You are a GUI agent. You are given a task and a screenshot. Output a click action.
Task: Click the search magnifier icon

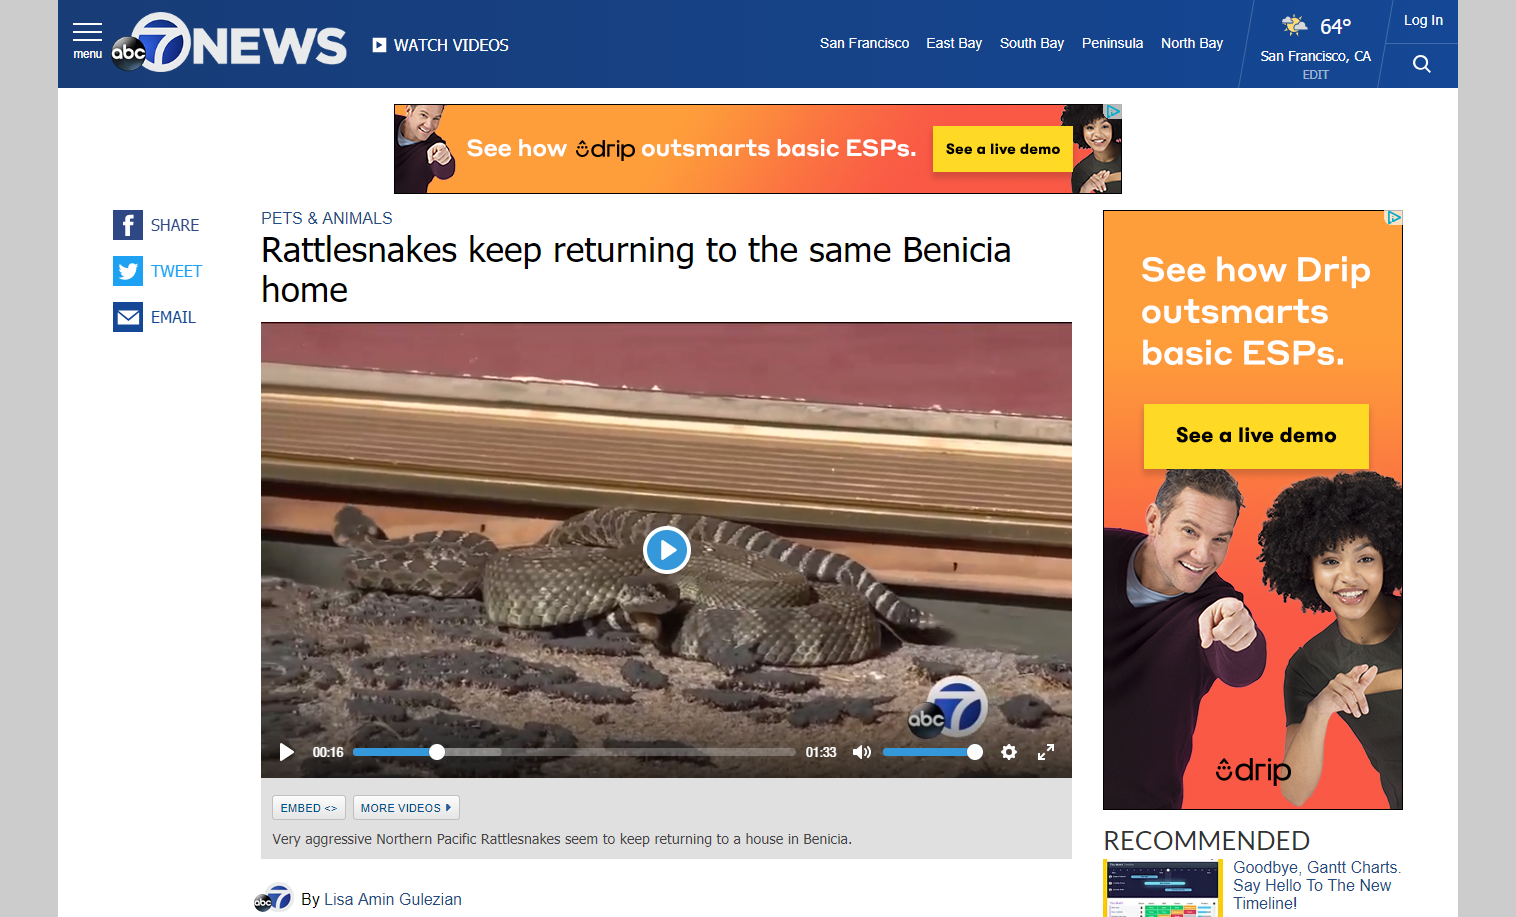coord(1421,65)
